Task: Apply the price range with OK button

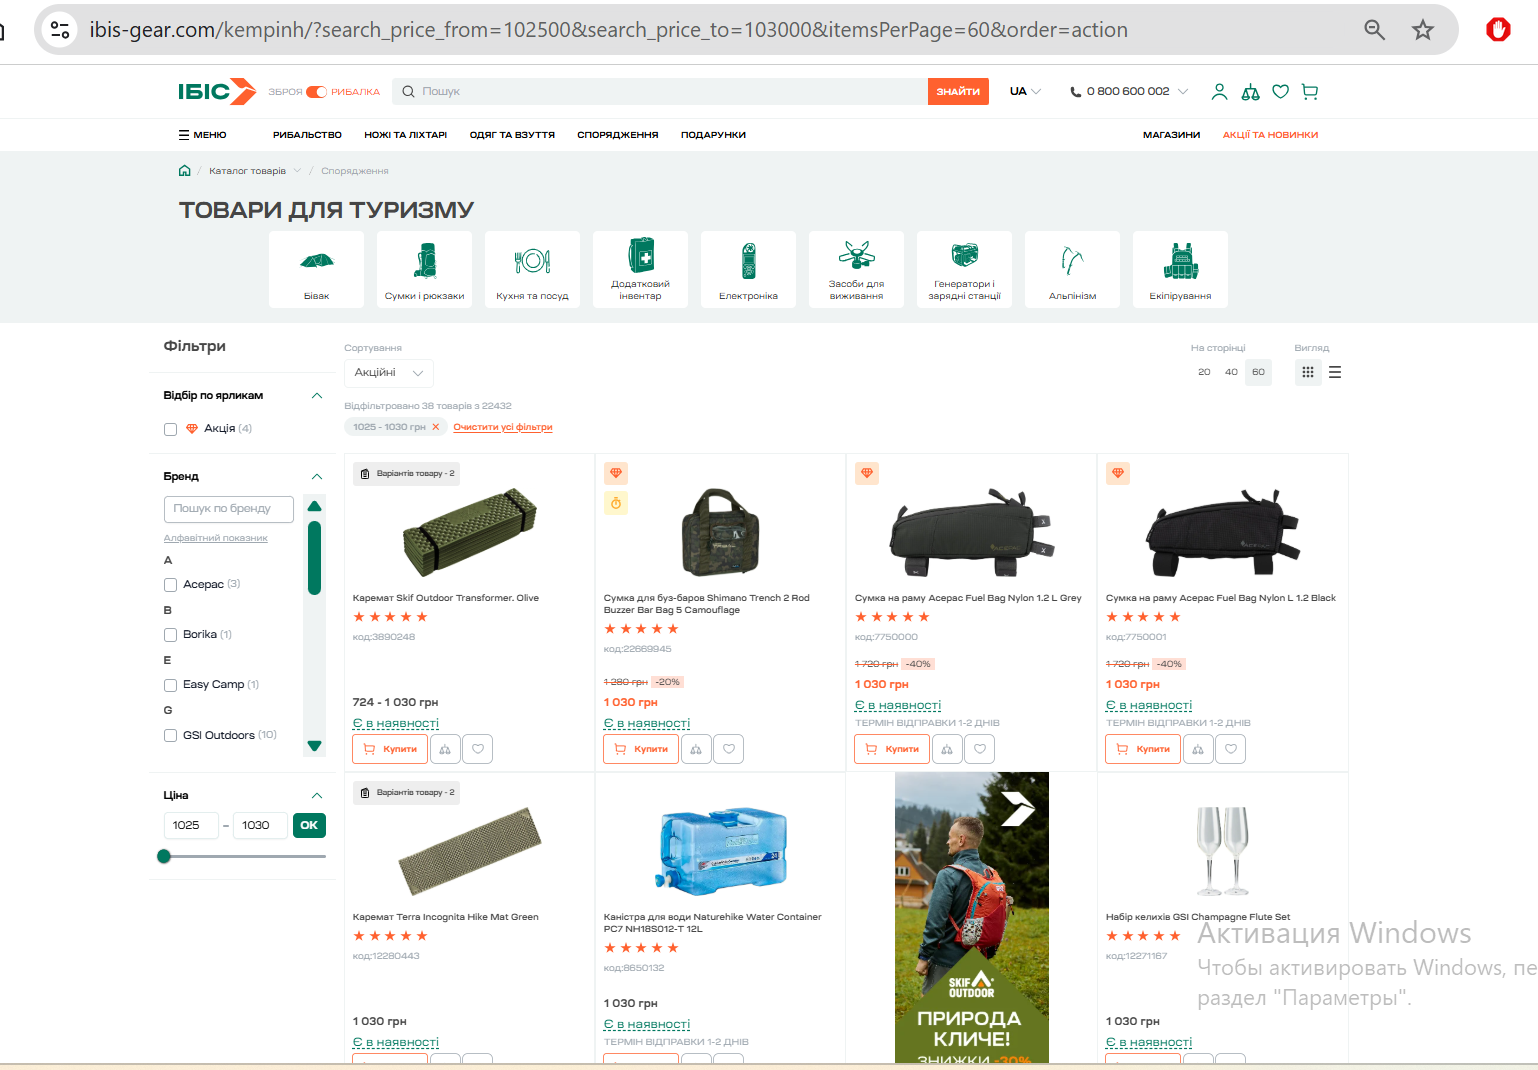Action: 309,826
